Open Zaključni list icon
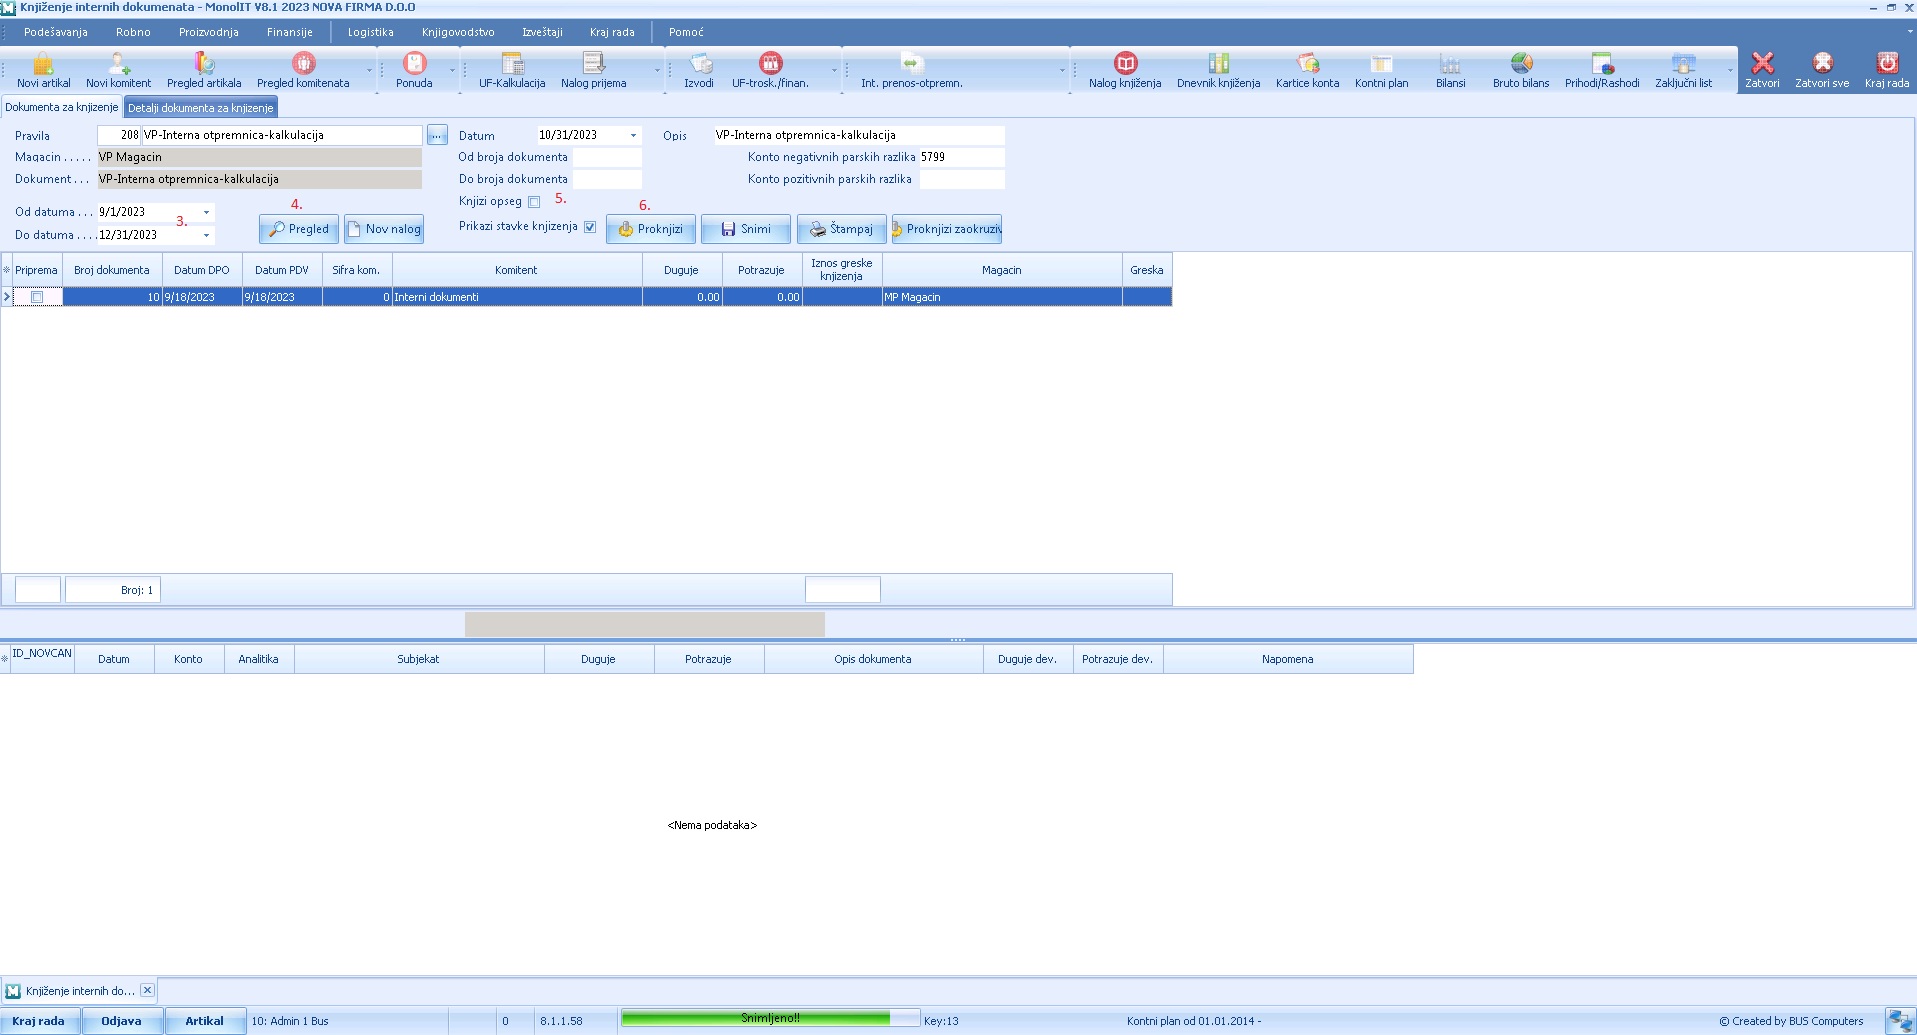The height and width of the screenshot is (1035, 1917). point(1683,70)
